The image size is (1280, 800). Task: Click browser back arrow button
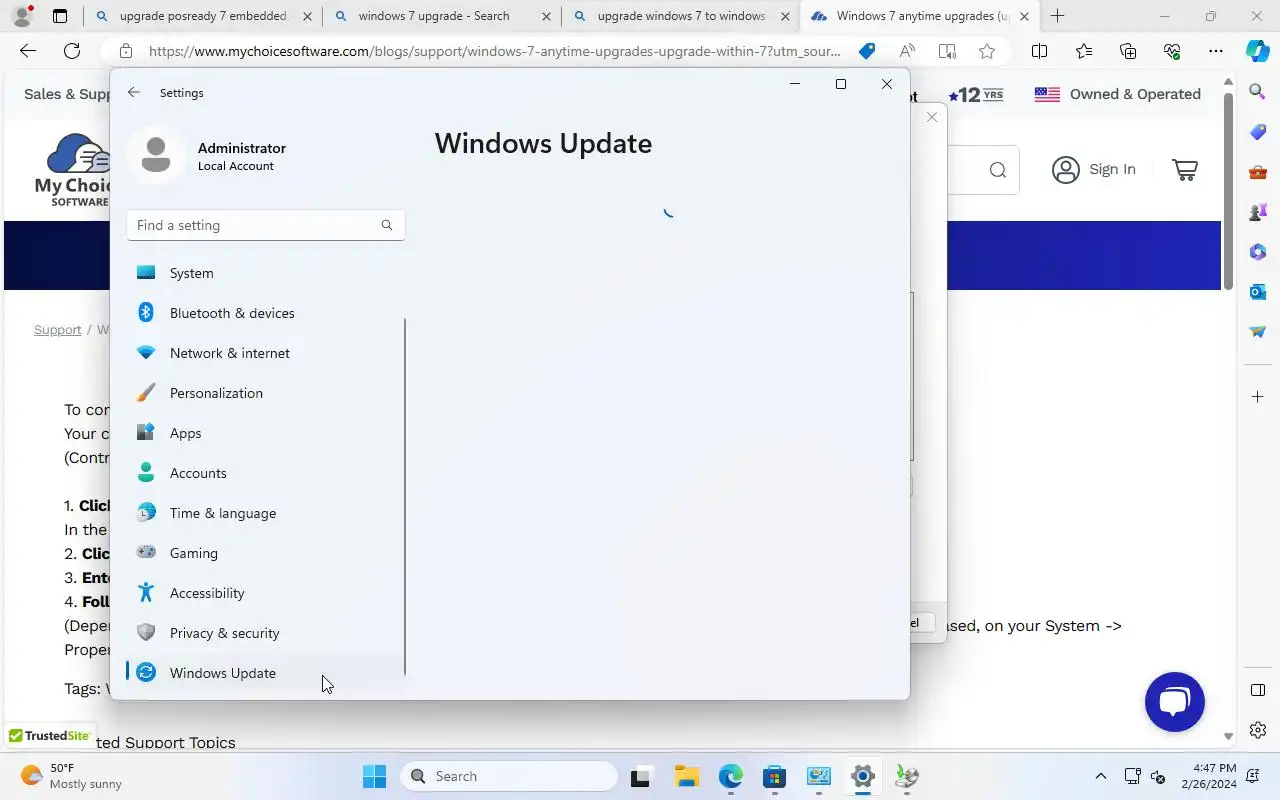point(28,51)
